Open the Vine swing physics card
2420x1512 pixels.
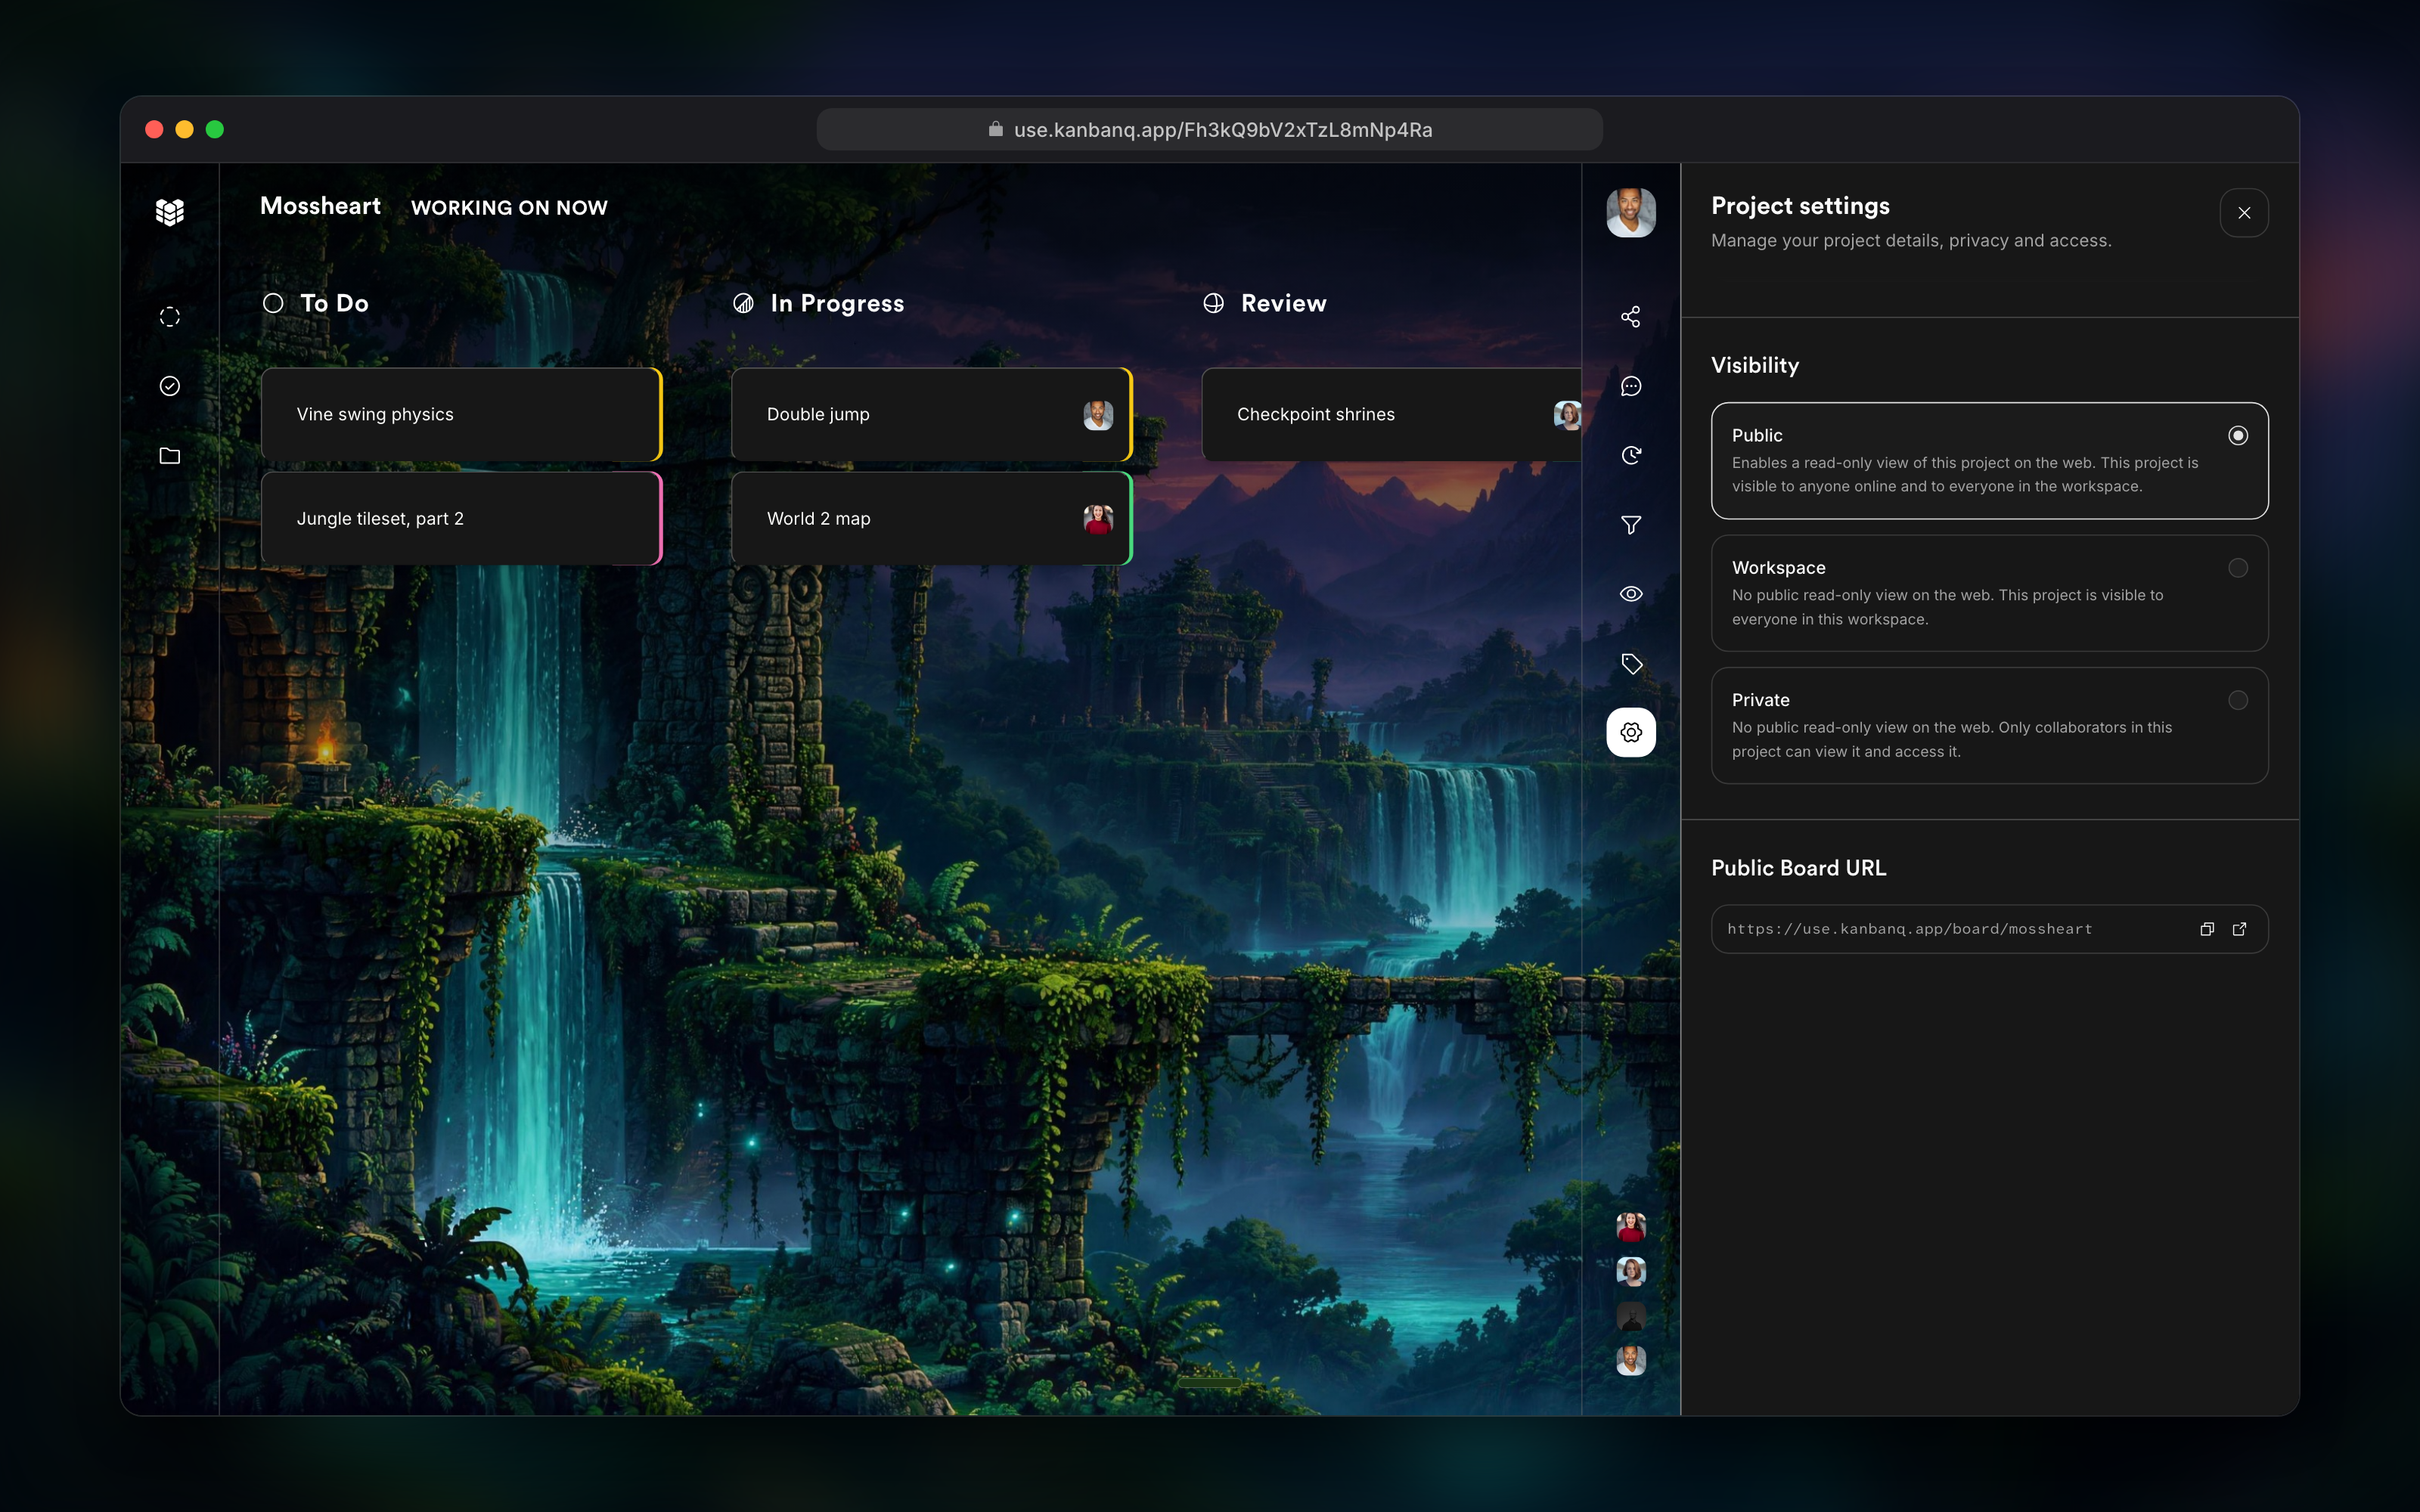point(461,414)
